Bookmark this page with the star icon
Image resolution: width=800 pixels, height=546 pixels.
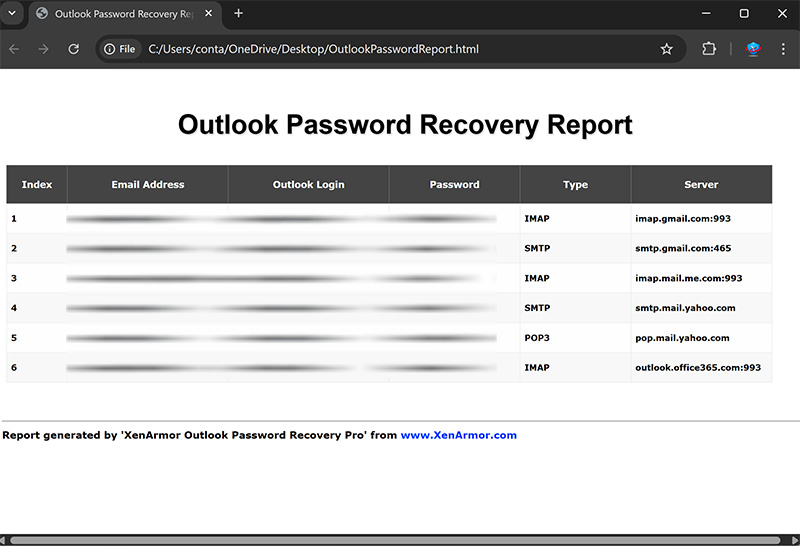point(666,49)
